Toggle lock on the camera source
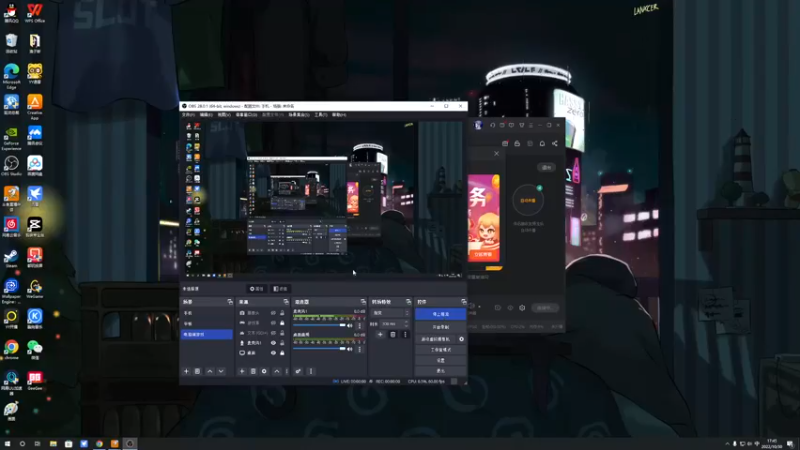 [282, 313]
